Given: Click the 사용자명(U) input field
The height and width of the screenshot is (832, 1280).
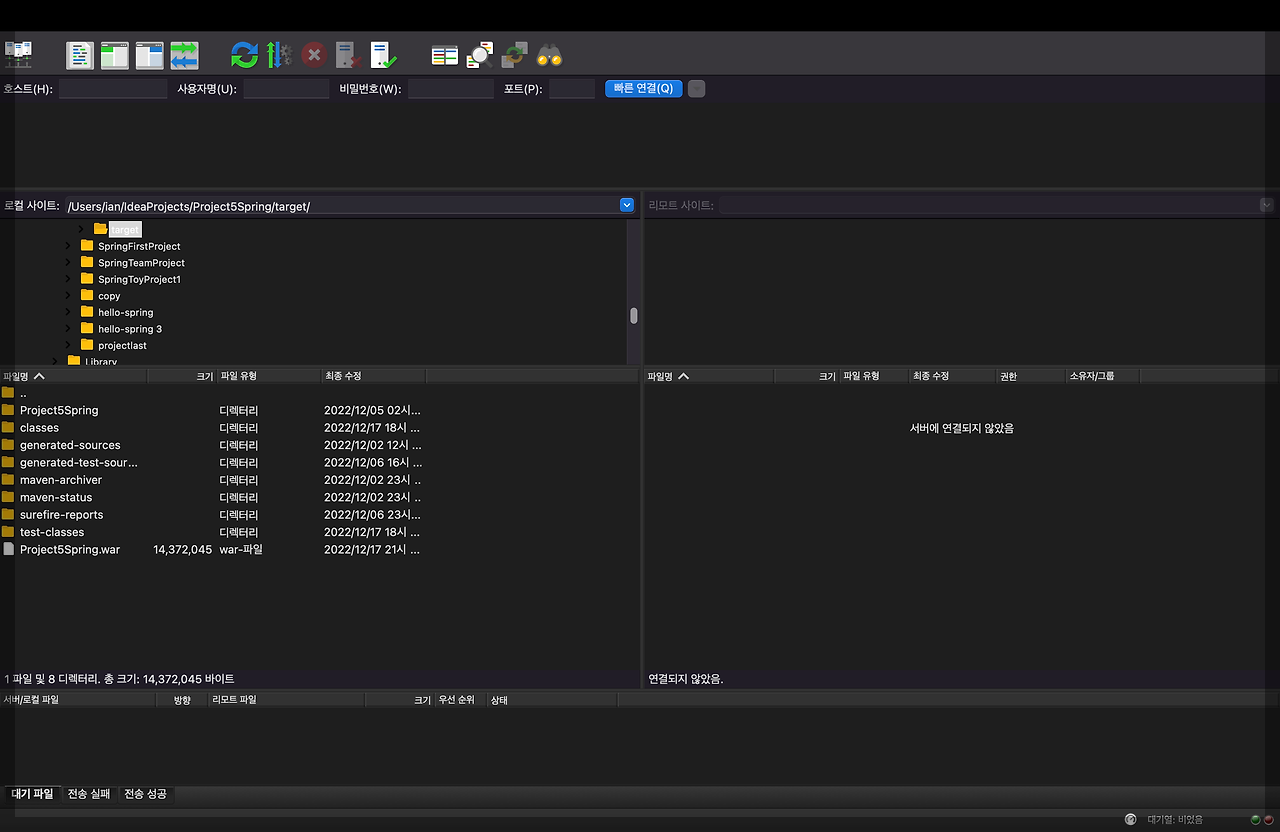Looking at the screenshot, I should [x=286, y=88].
